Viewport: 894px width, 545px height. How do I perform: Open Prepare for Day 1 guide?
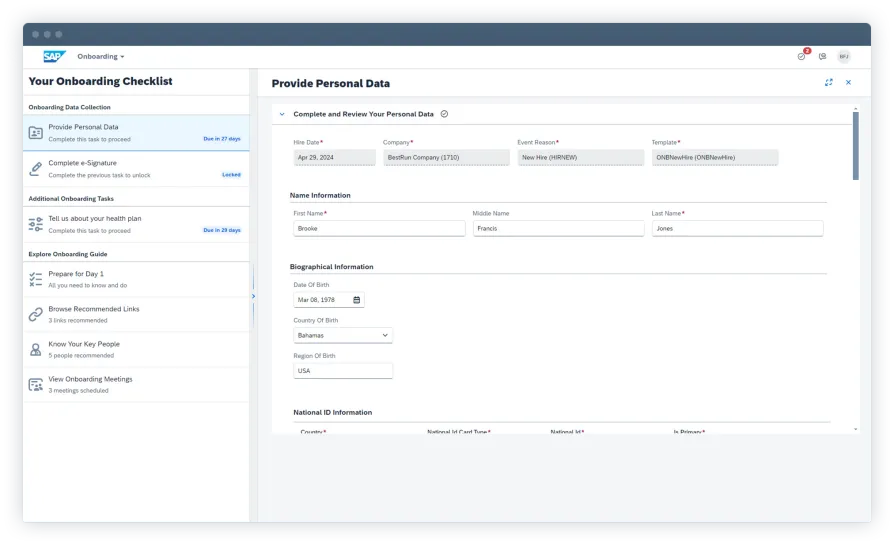[136, 279]
